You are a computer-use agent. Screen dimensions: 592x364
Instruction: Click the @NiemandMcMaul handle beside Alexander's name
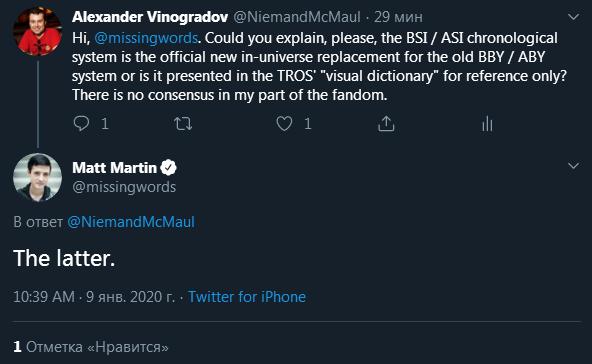click(x=297, y=17)
